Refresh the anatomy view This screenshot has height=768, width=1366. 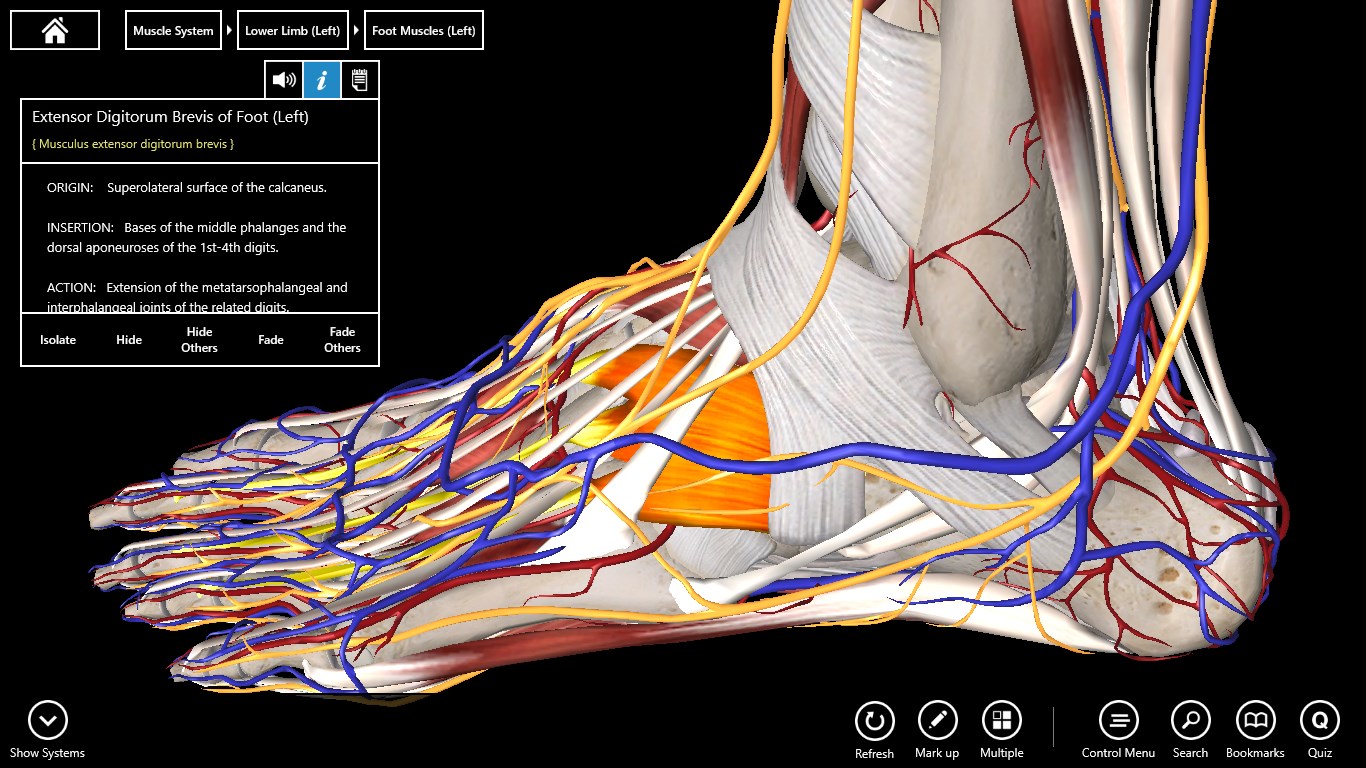tap(874, 719)
